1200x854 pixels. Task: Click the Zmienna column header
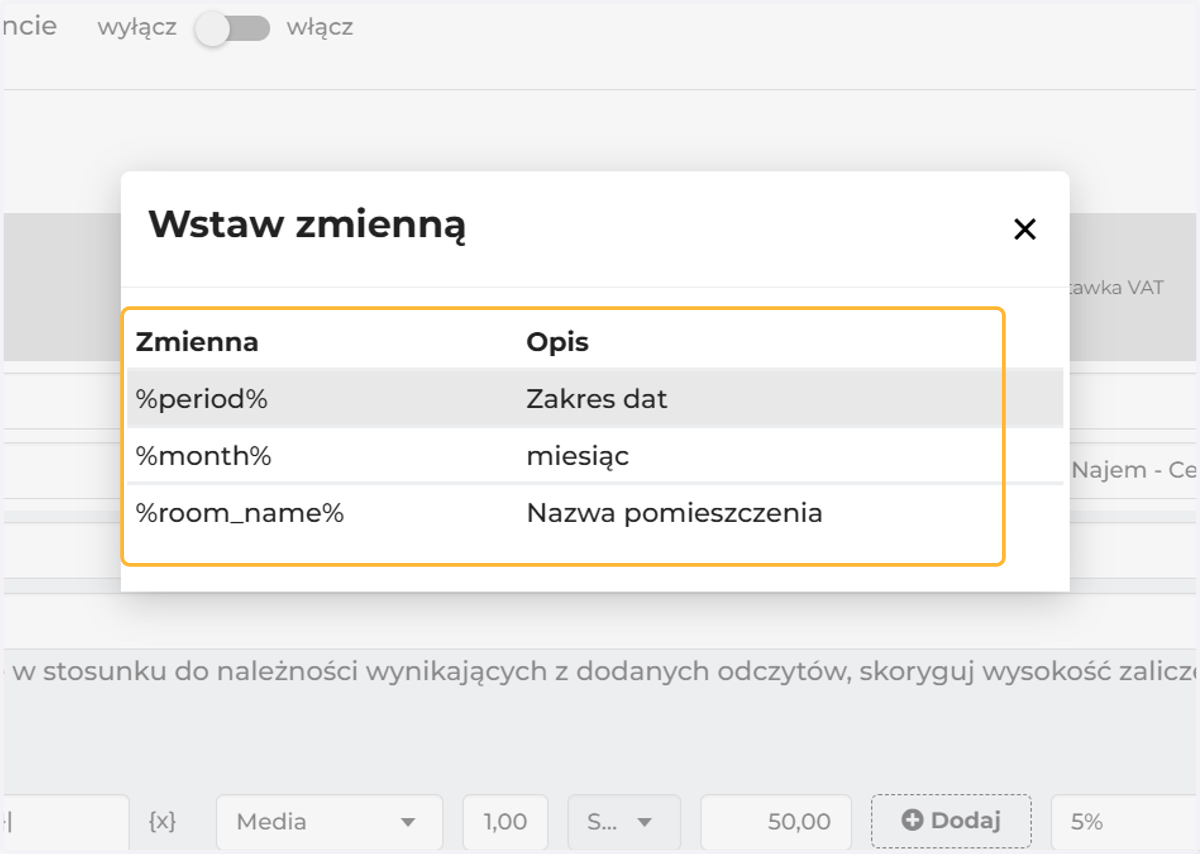197,342
